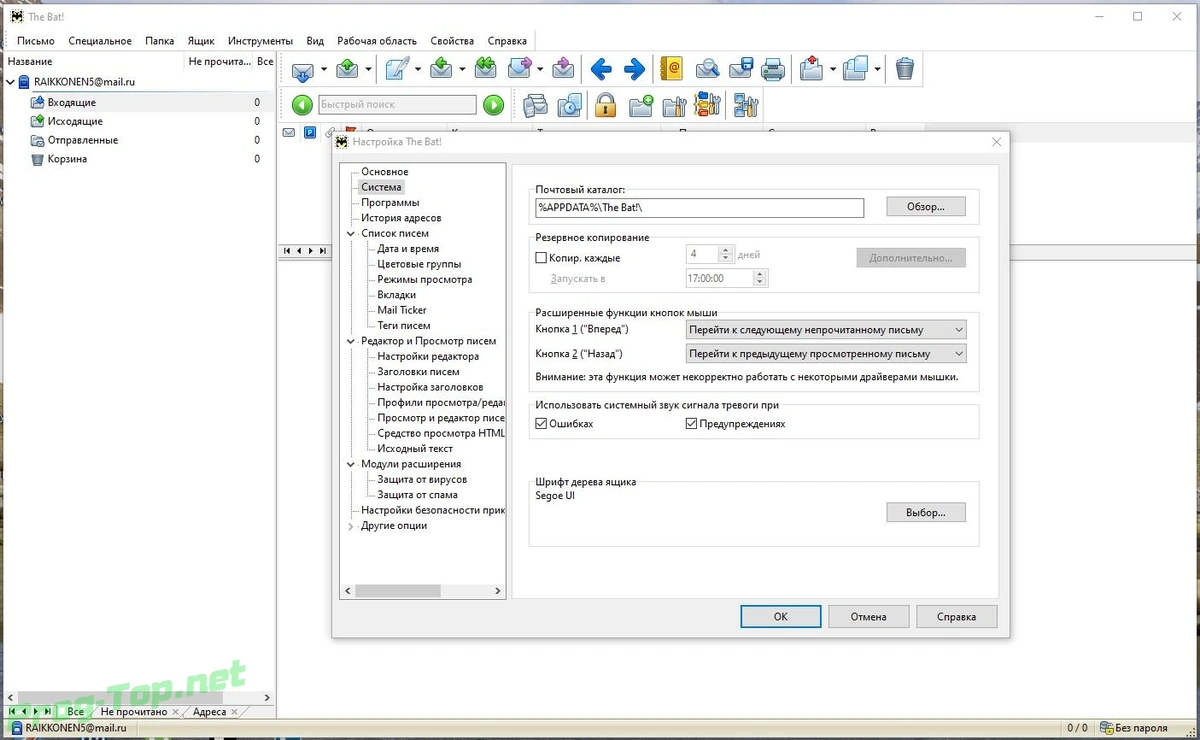Click the sorting office filters icon

click(x=707, y=104)
